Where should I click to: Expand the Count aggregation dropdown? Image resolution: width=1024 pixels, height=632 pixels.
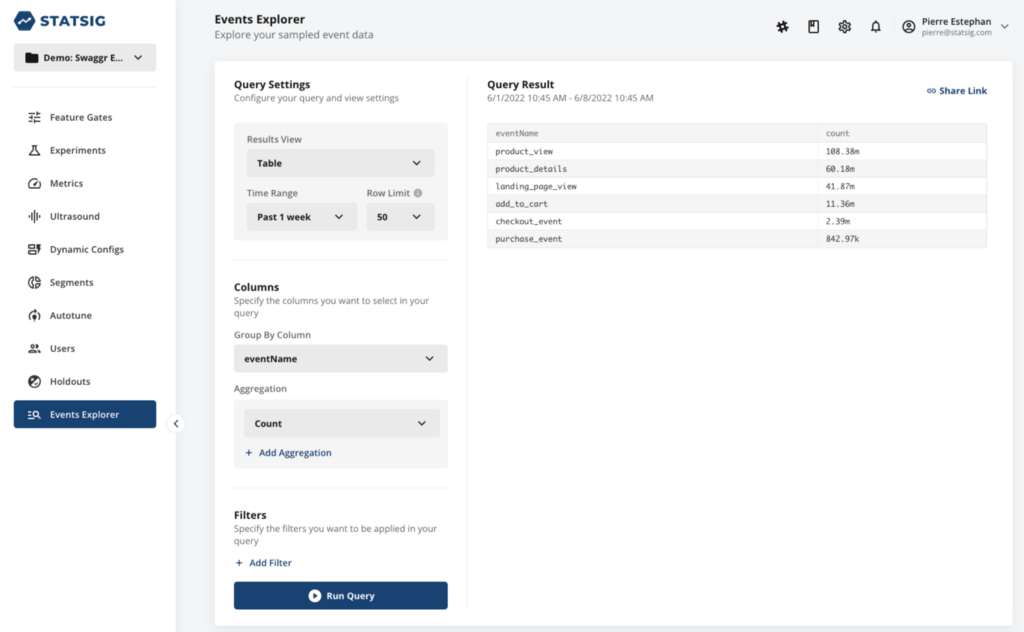[341, 423]
